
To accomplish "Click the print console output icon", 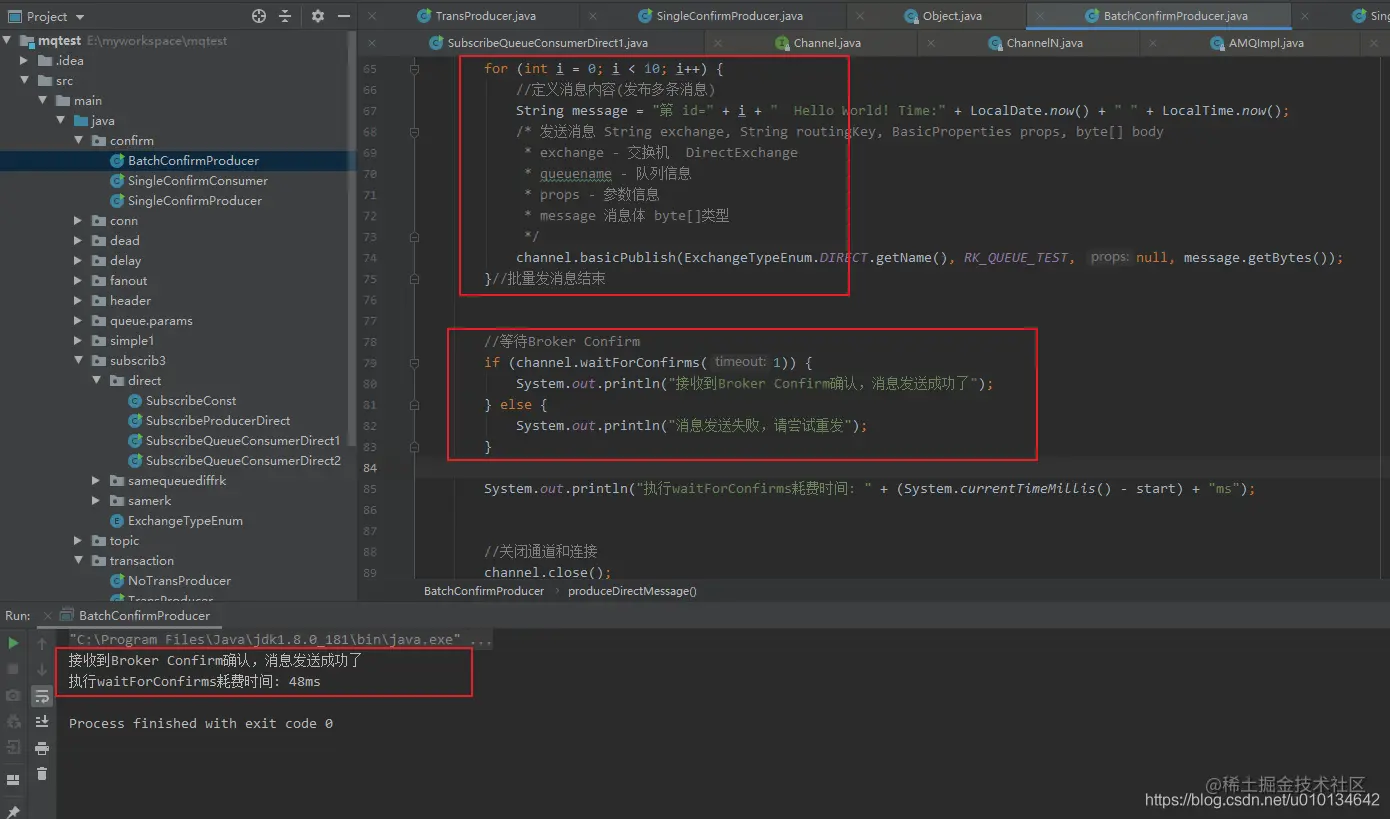I will (x=42, y=747).
